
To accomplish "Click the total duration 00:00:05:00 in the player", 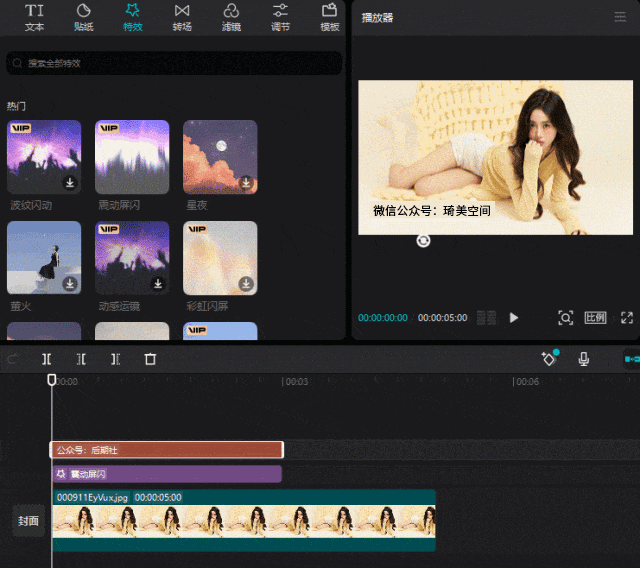I will tap(442, 317).
